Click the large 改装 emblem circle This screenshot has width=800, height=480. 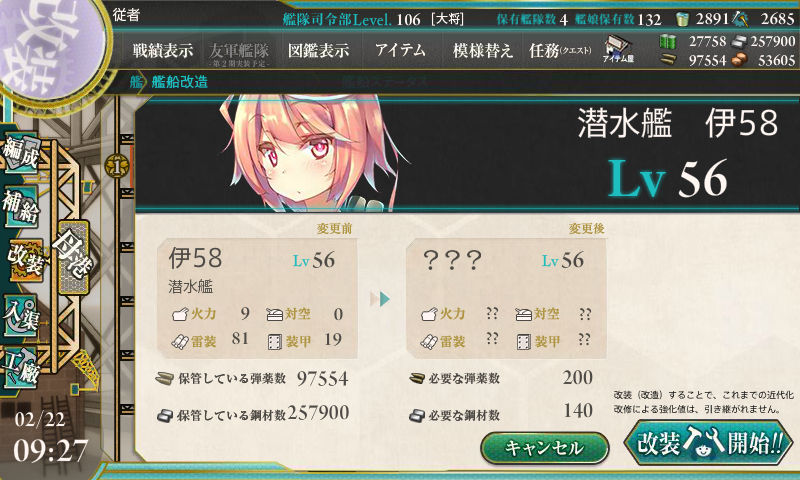50,45
